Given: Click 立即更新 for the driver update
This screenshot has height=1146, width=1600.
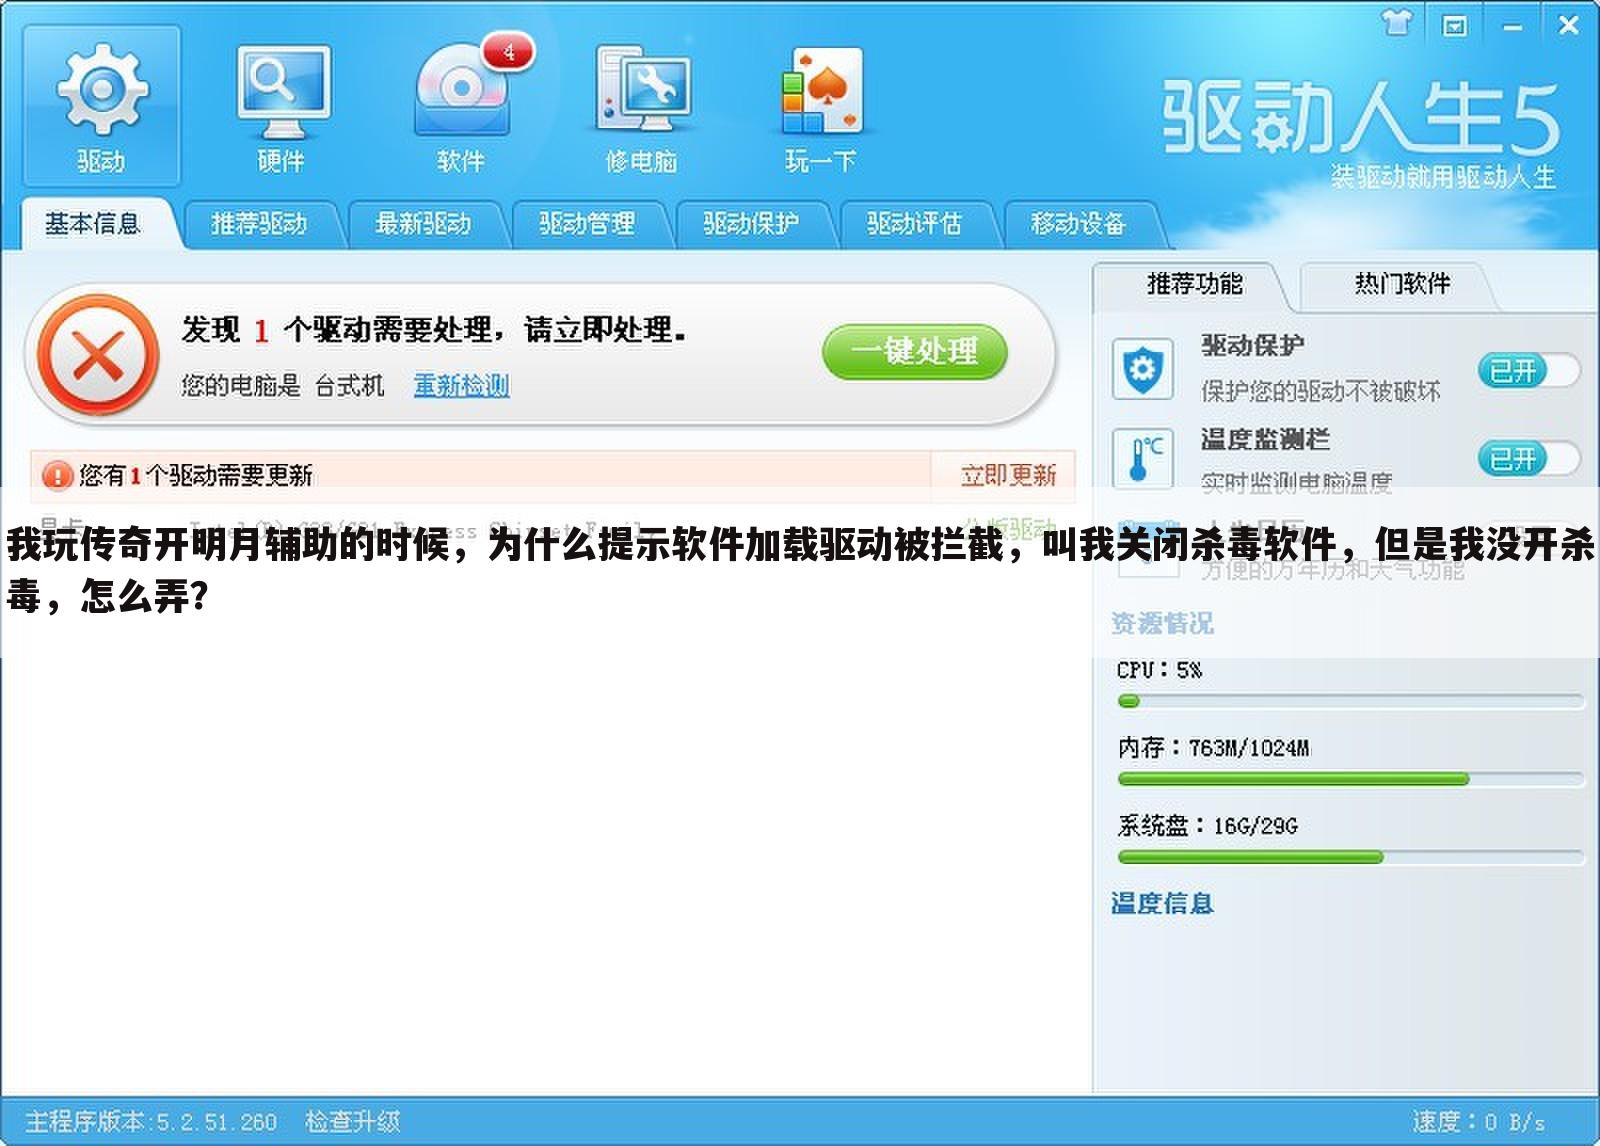Looking at the screenshot, I should tap(1008, 475).
